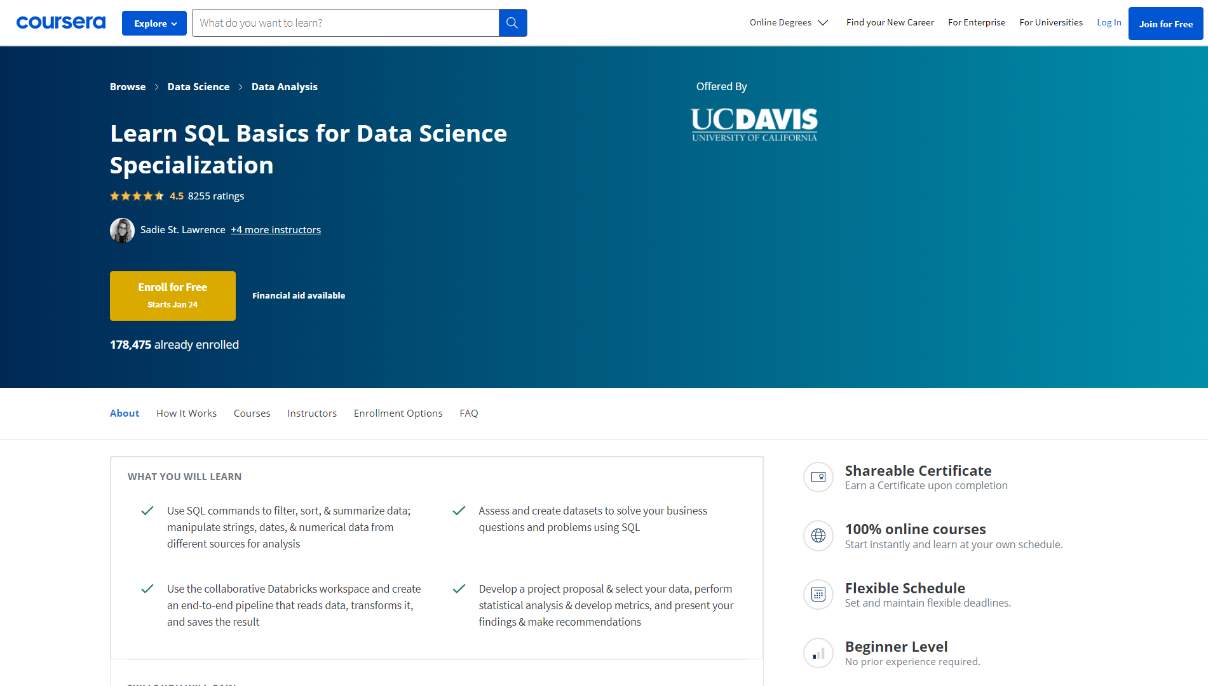
Task: Switch to the Instructors tab
Action: (x=312, y=413)
